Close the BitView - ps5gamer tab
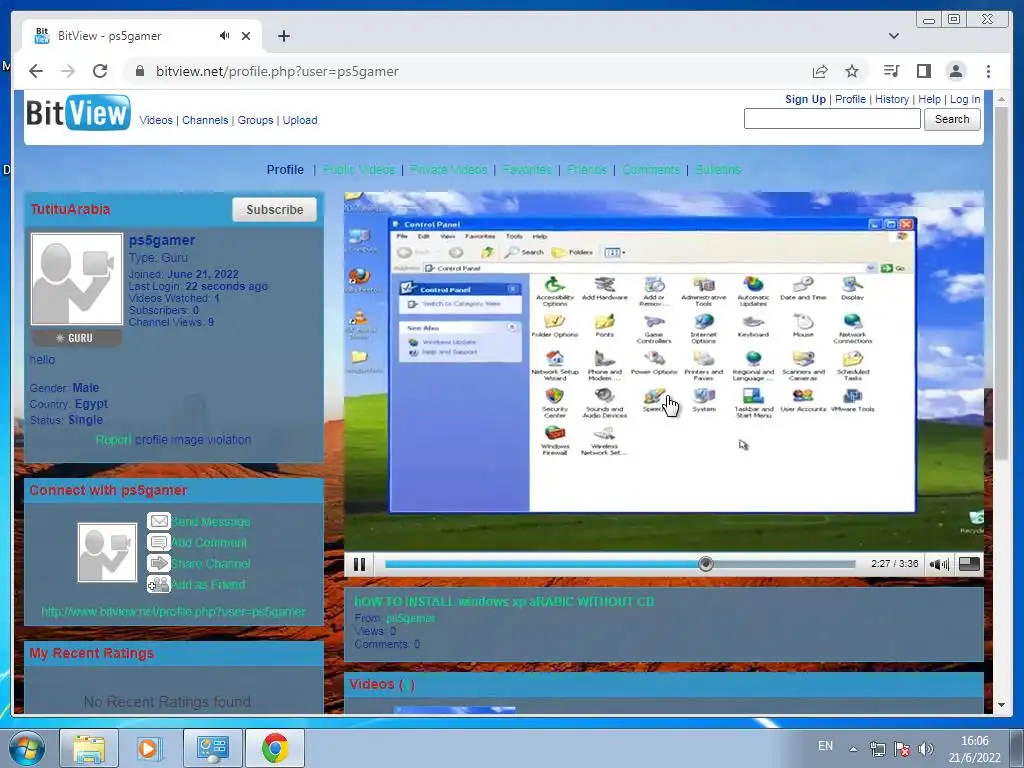Screen dimensions: 1024x768 [x=246, y=36]
